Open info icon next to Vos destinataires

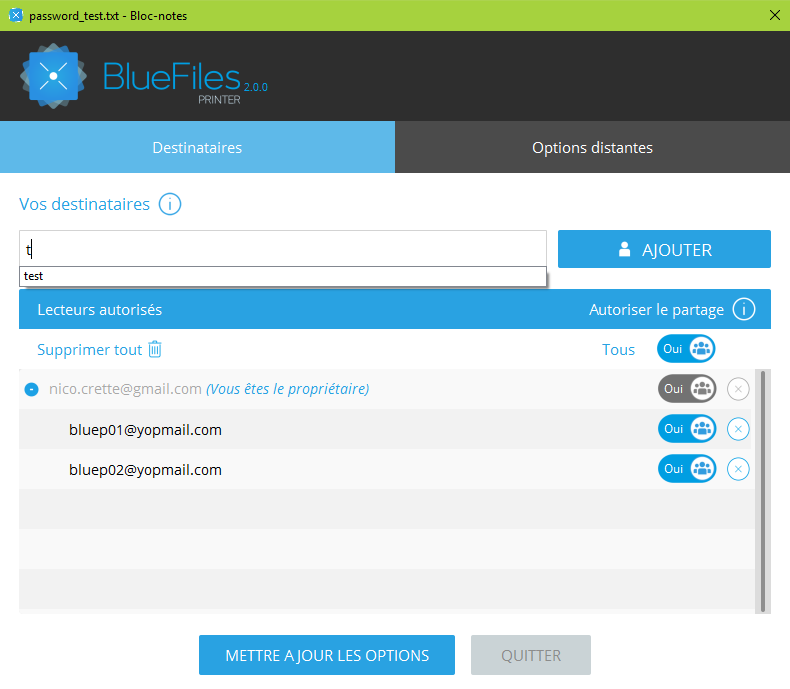tap(170, 204)
